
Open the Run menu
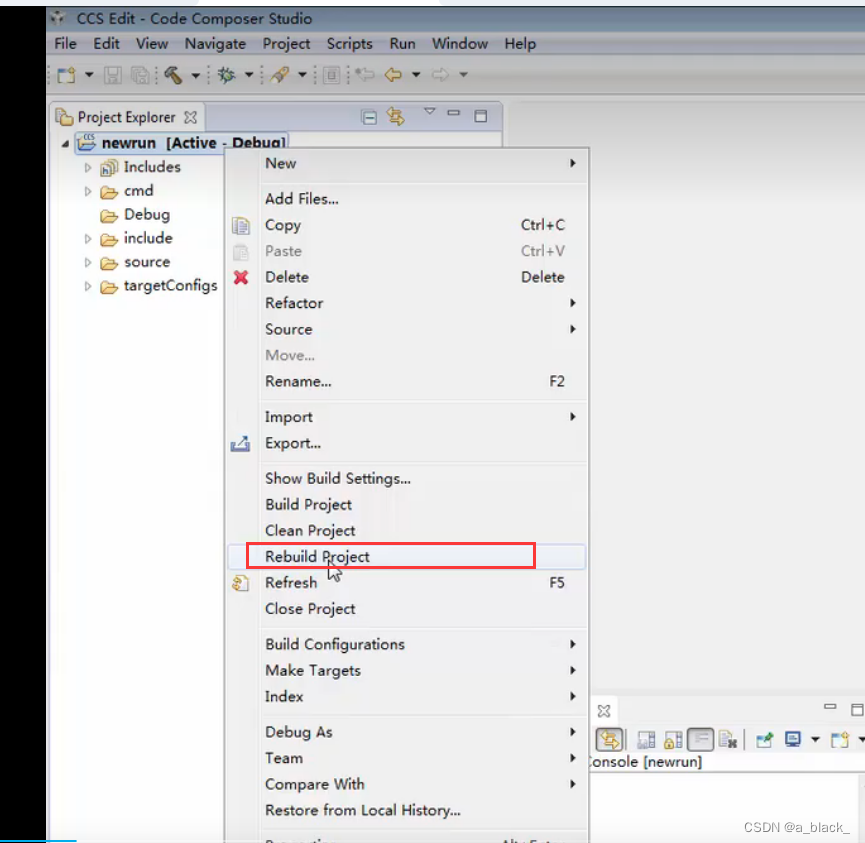pos(402,44)
